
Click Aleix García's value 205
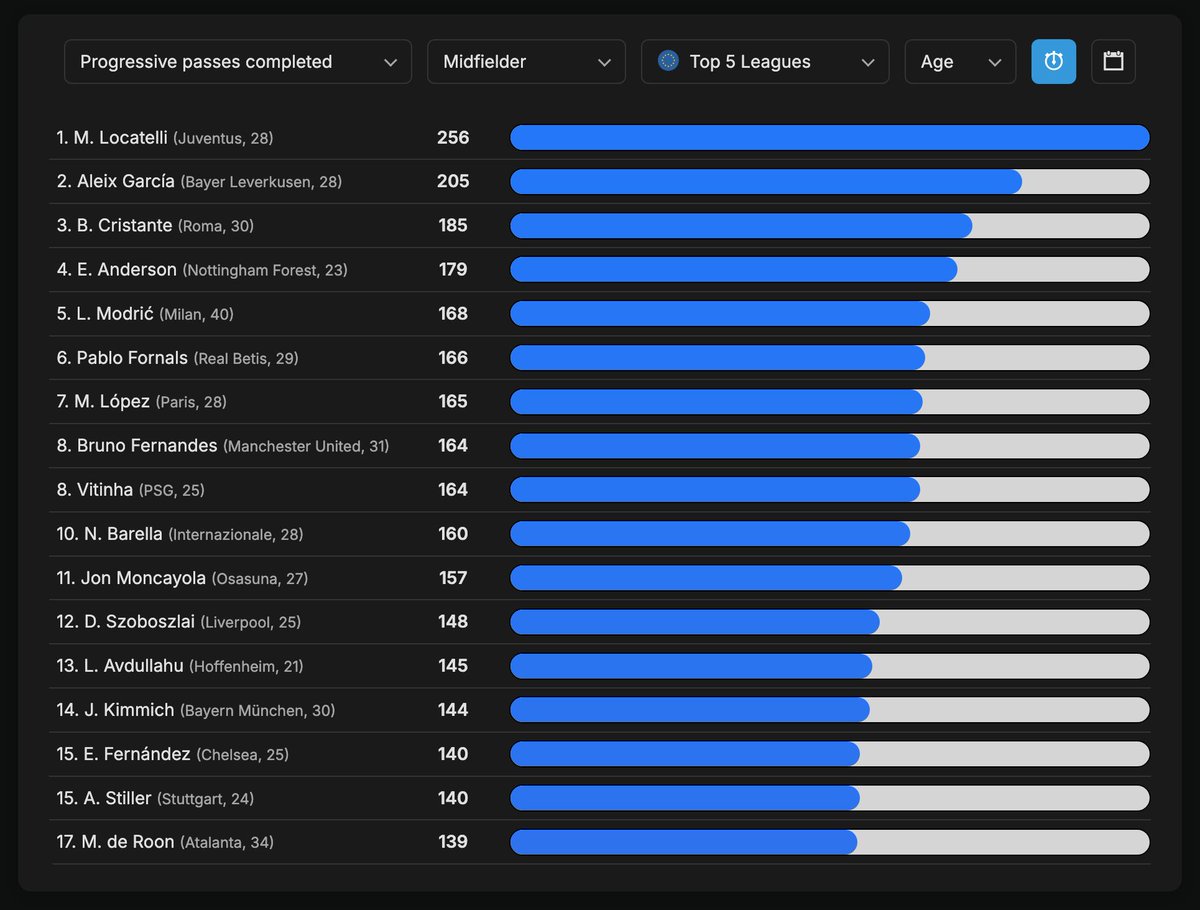click(453, 182)
